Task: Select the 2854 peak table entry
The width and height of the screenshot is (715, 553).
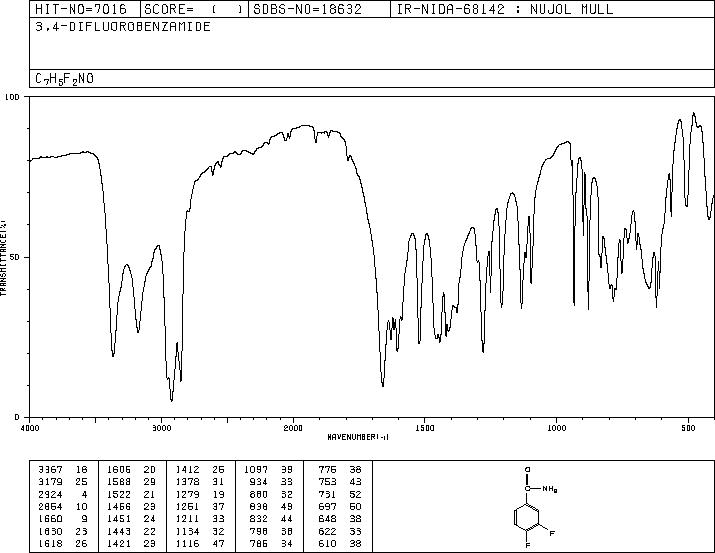Action: click(63, 506)
